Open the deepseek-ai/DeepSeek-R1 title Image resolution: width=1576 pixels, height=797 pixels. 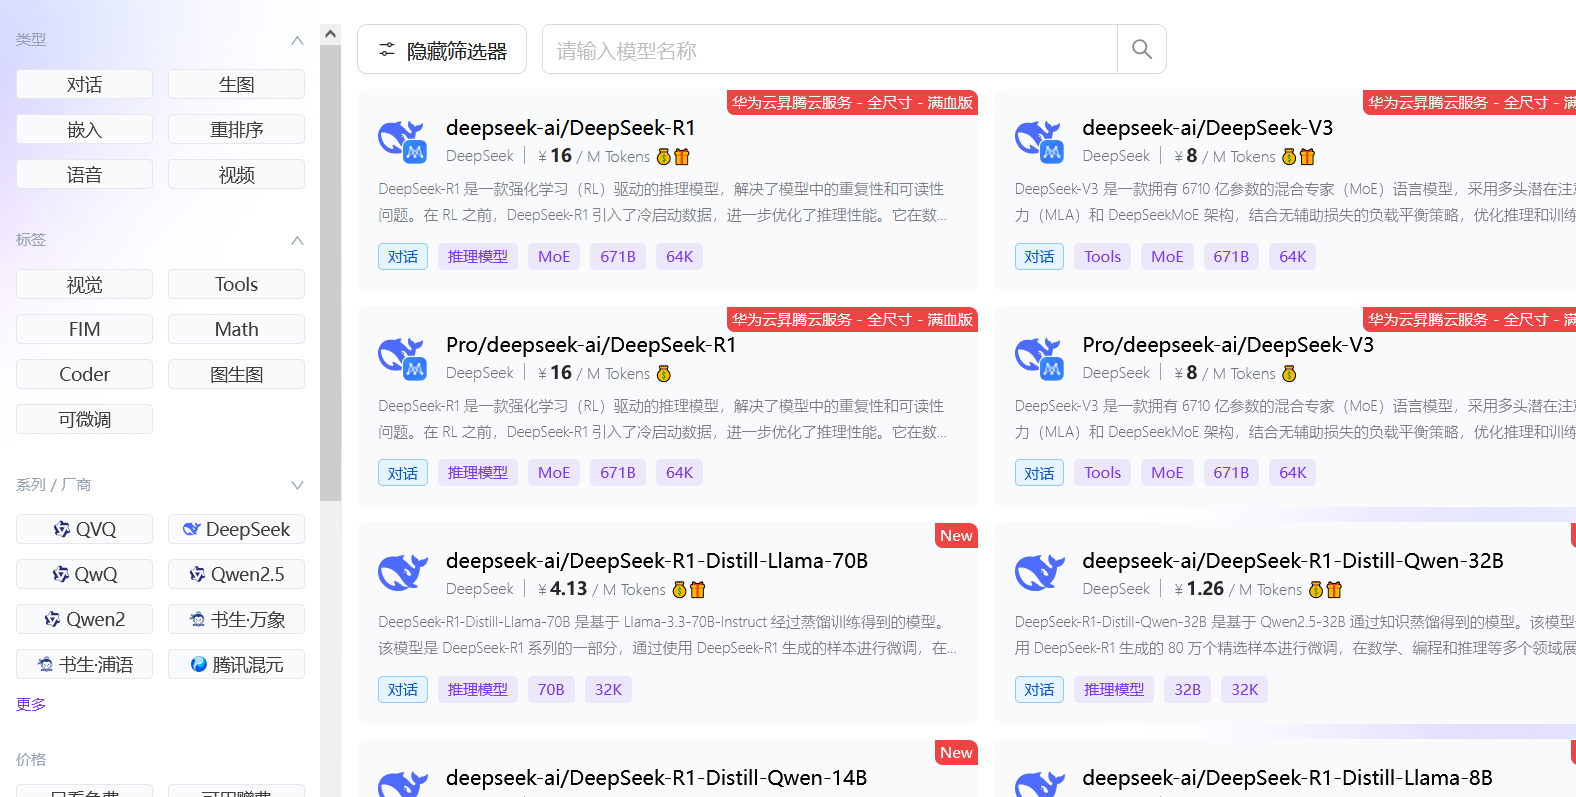[x=570, y=128]
